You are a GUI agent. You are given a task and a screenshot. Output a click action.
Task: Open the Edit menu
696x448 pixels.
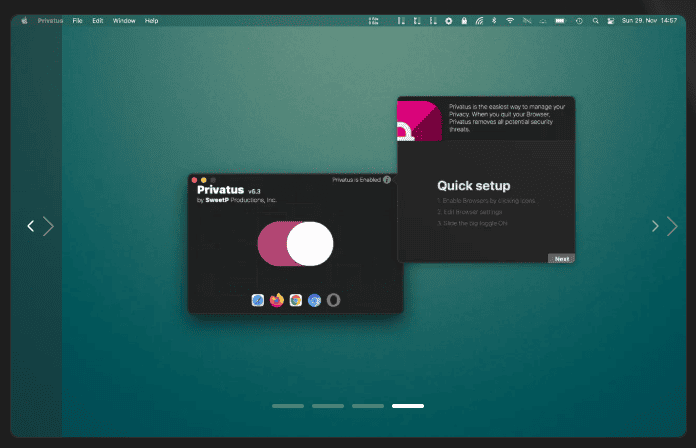[x=98, y=21]
